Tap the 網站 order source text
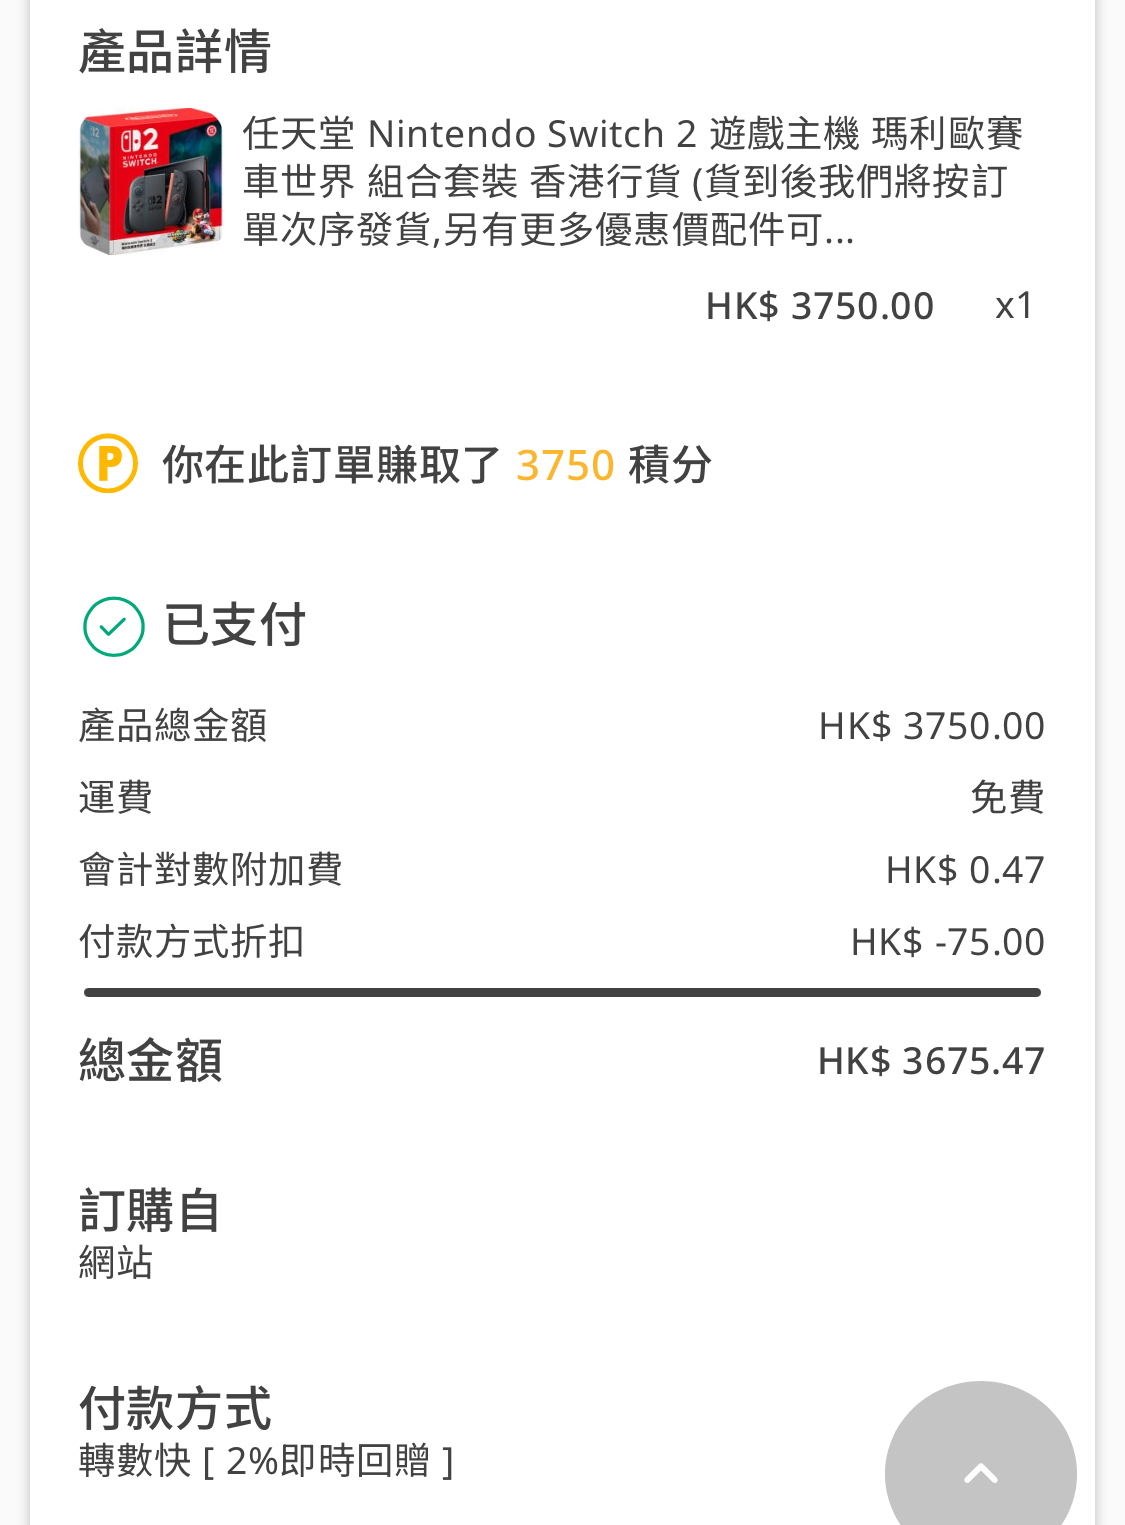1125x1525 pixels. tap(116, 1263)
